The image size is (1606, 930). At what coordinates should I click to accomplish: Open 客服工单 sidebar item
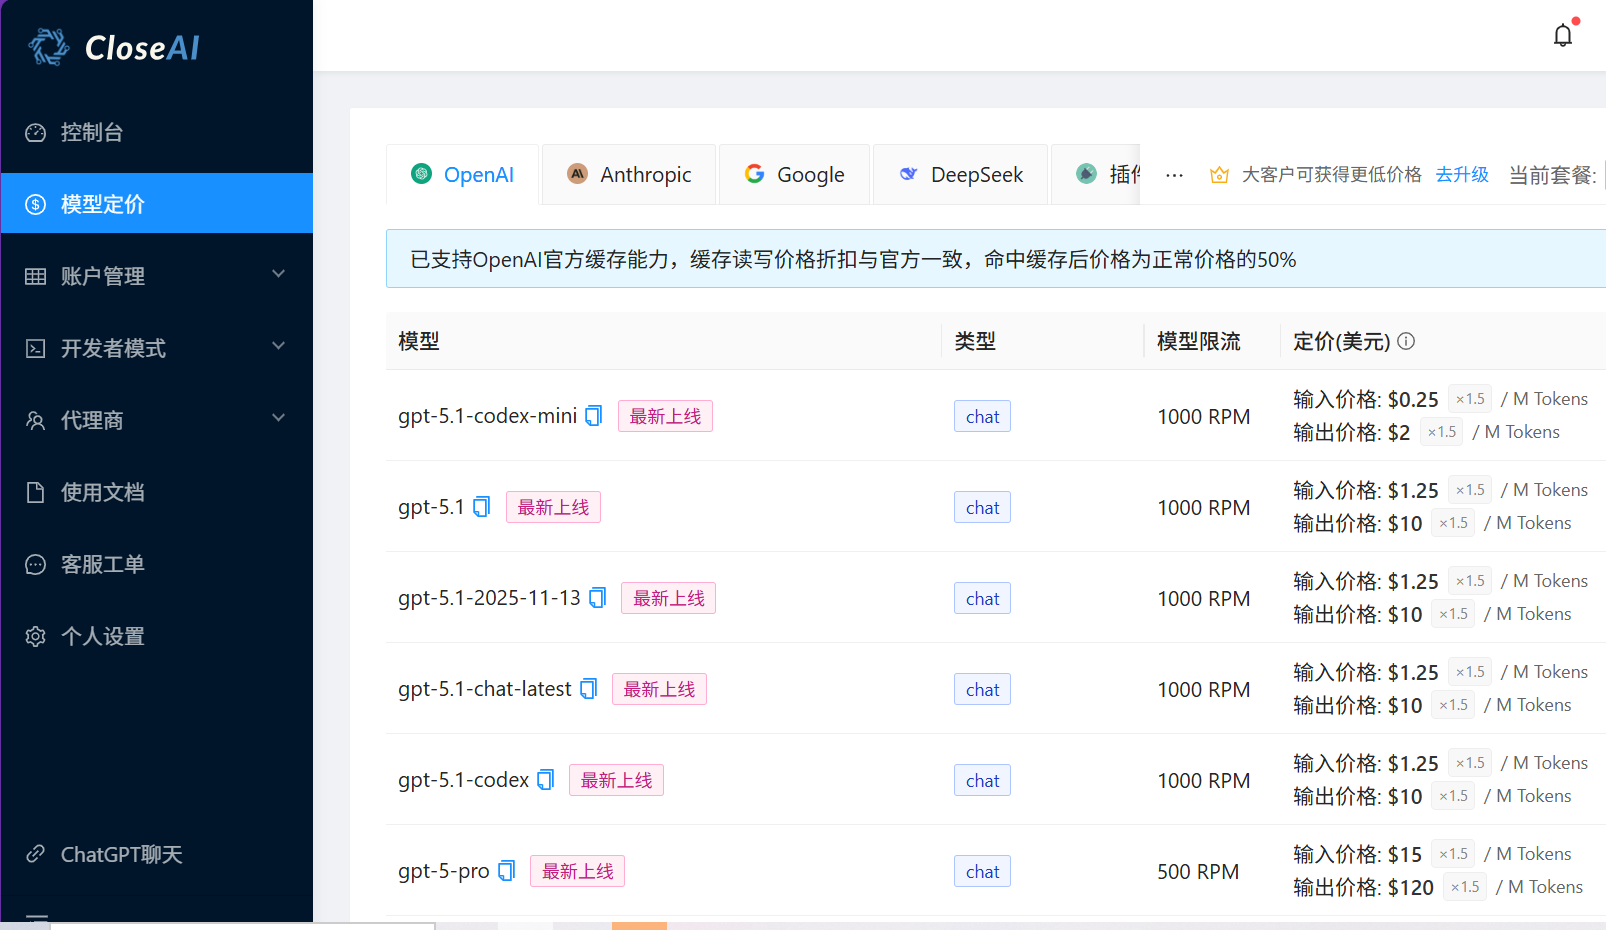157,564
